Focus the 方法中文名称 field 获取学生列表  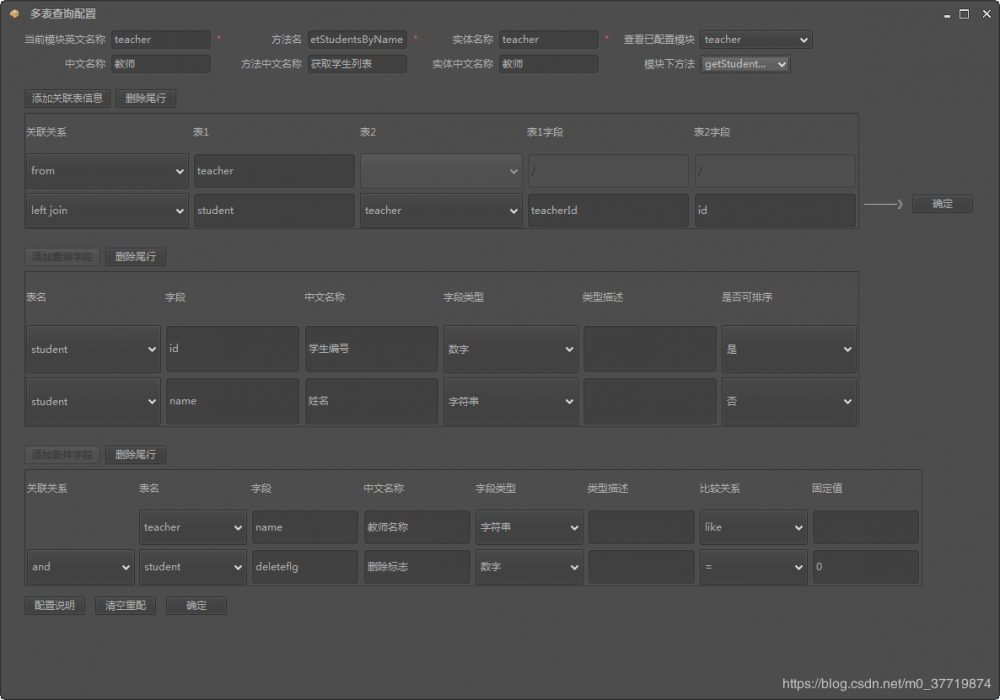357,64
